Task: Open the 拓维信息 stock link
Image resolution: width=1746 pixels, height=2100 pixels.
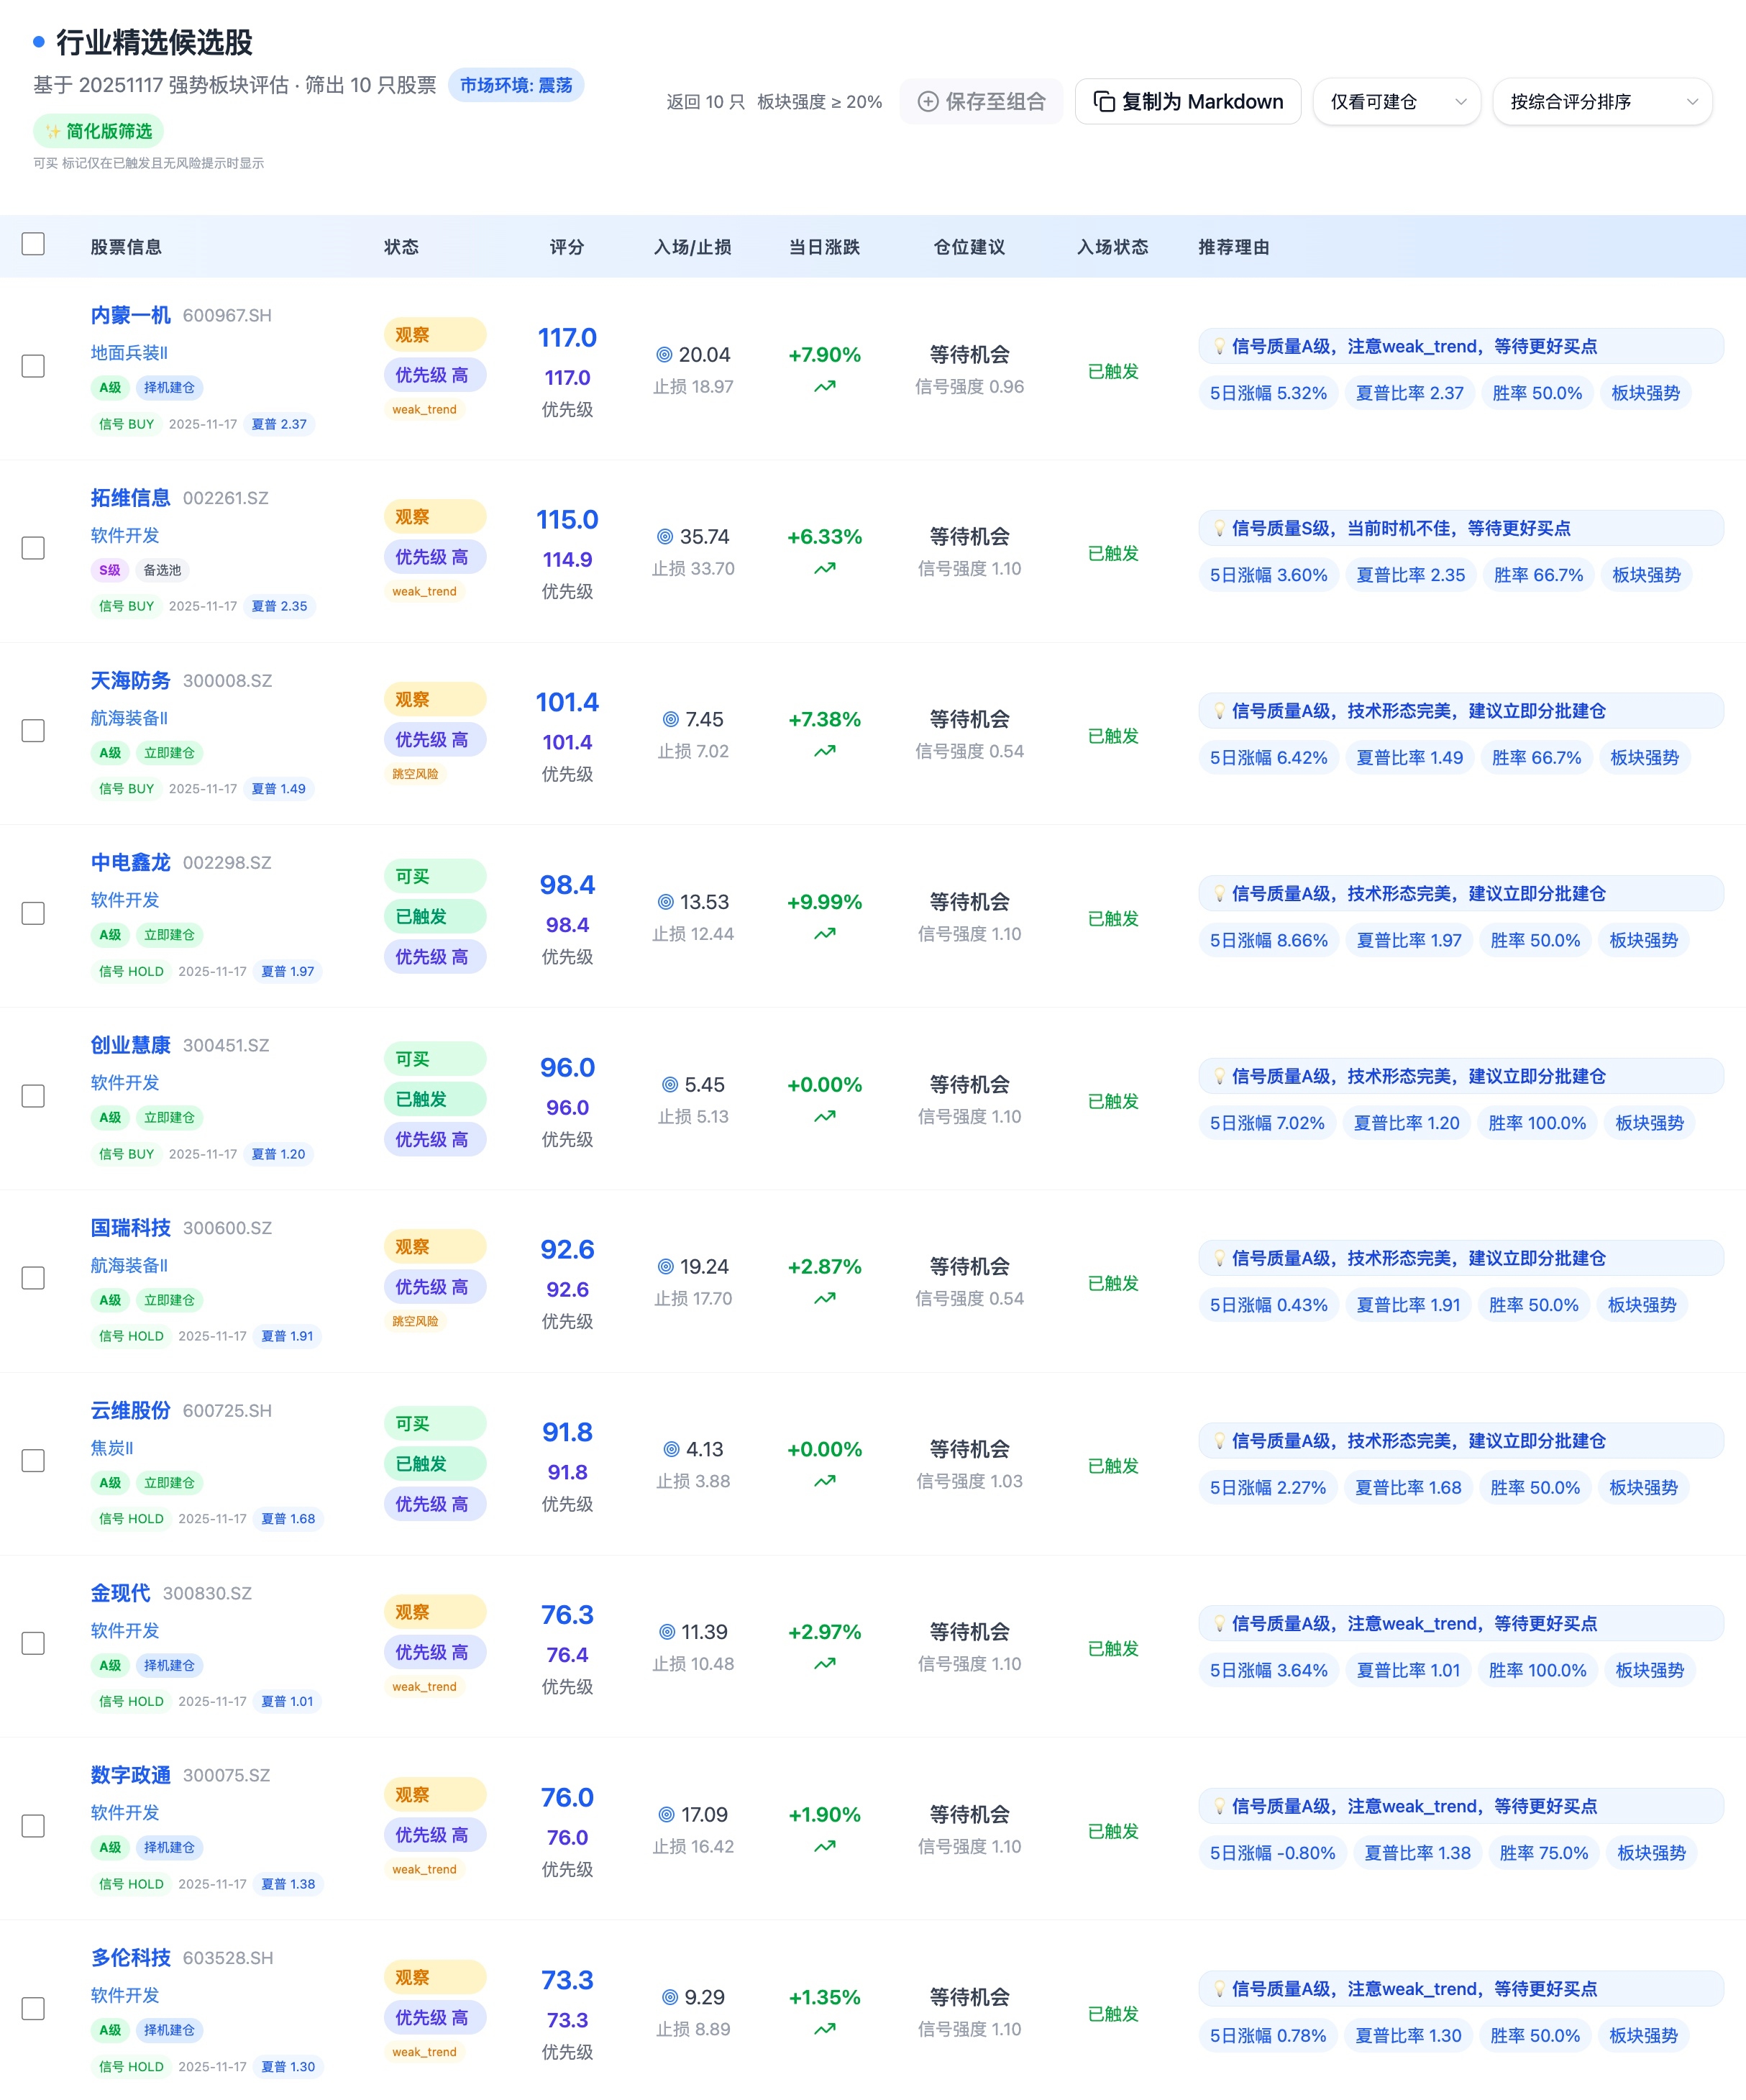Action: pyautogui.click(x=130, y=498)
